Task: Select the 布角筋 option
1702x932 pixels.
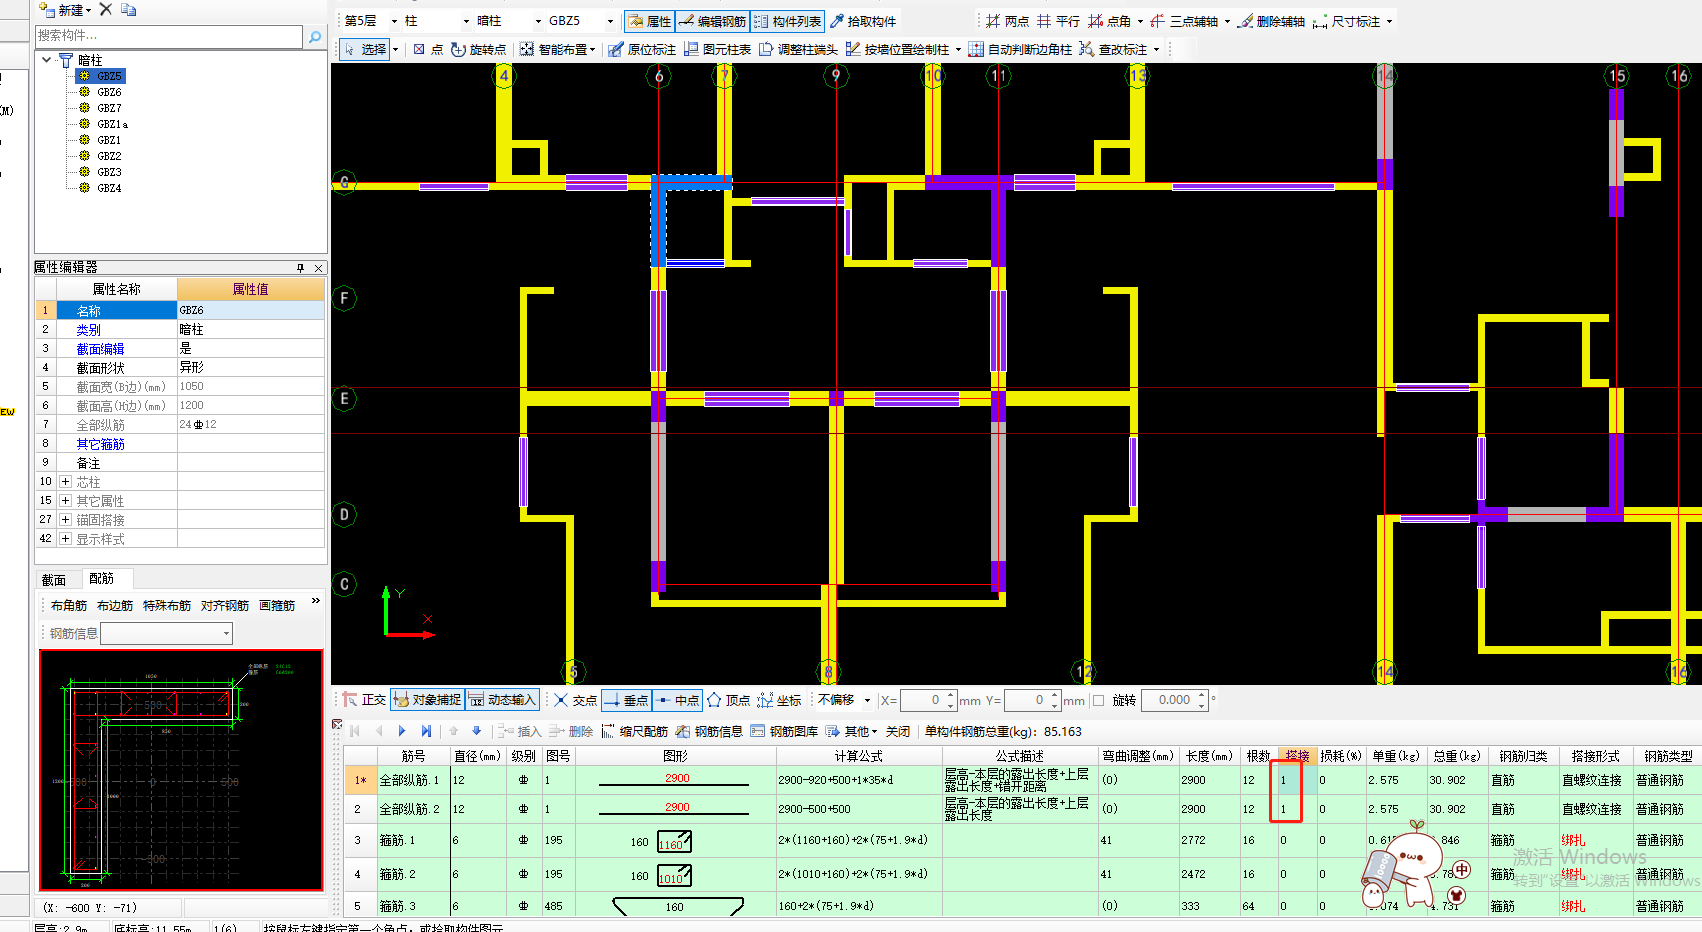Action: 69,606
